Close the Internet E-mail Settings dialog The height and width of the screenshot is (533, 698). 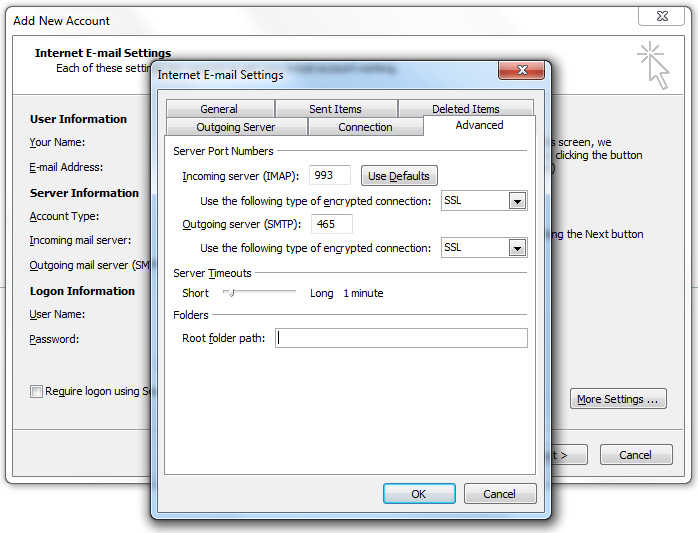tap(522, 70)
